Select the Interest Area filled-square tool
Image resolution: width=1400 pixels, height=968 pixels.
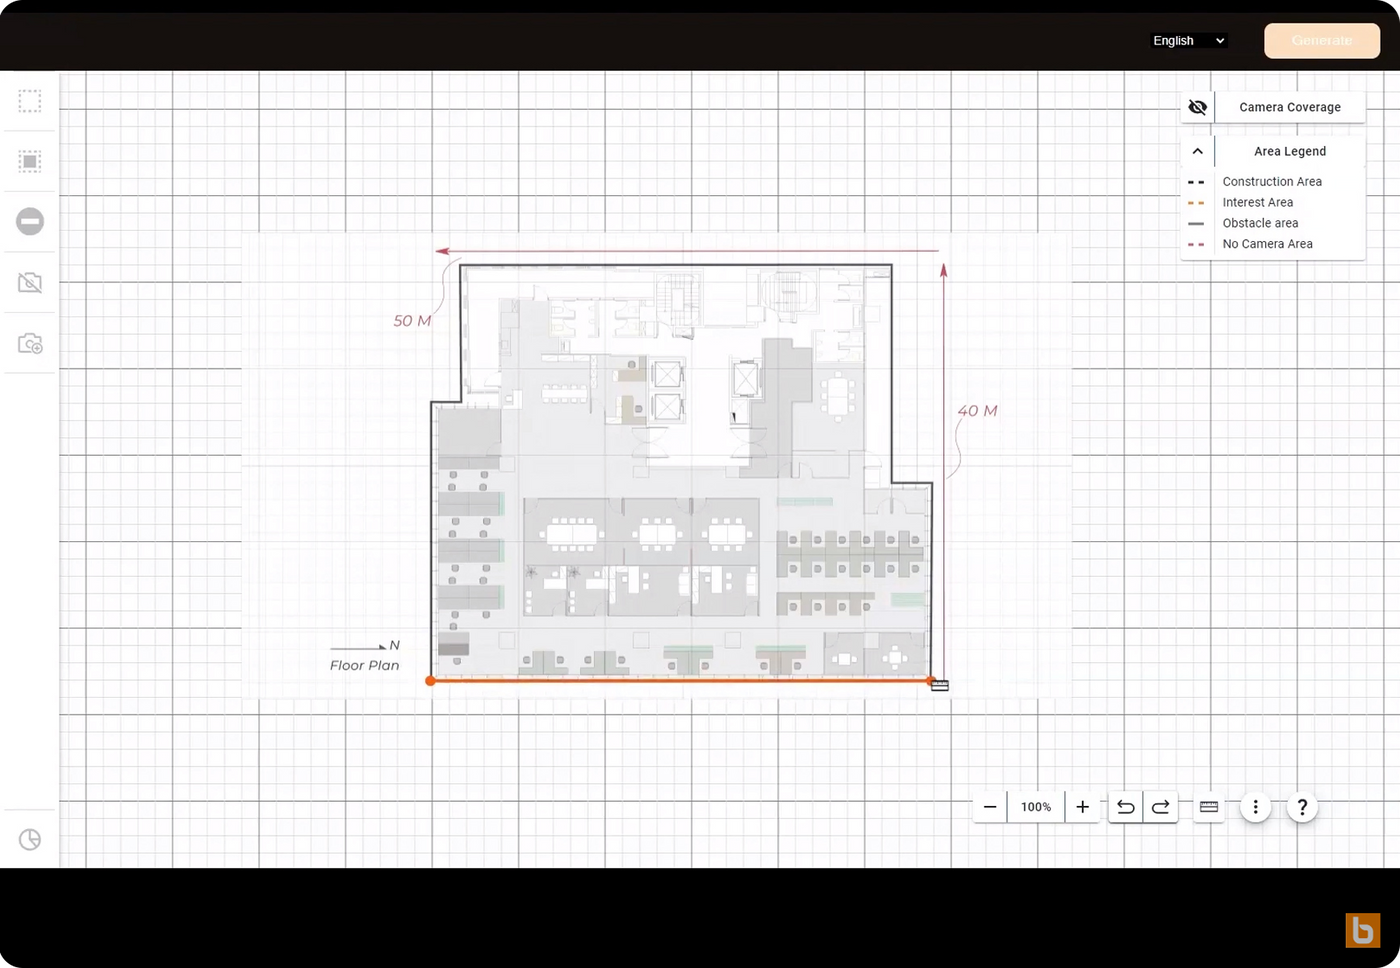(30, 162)
